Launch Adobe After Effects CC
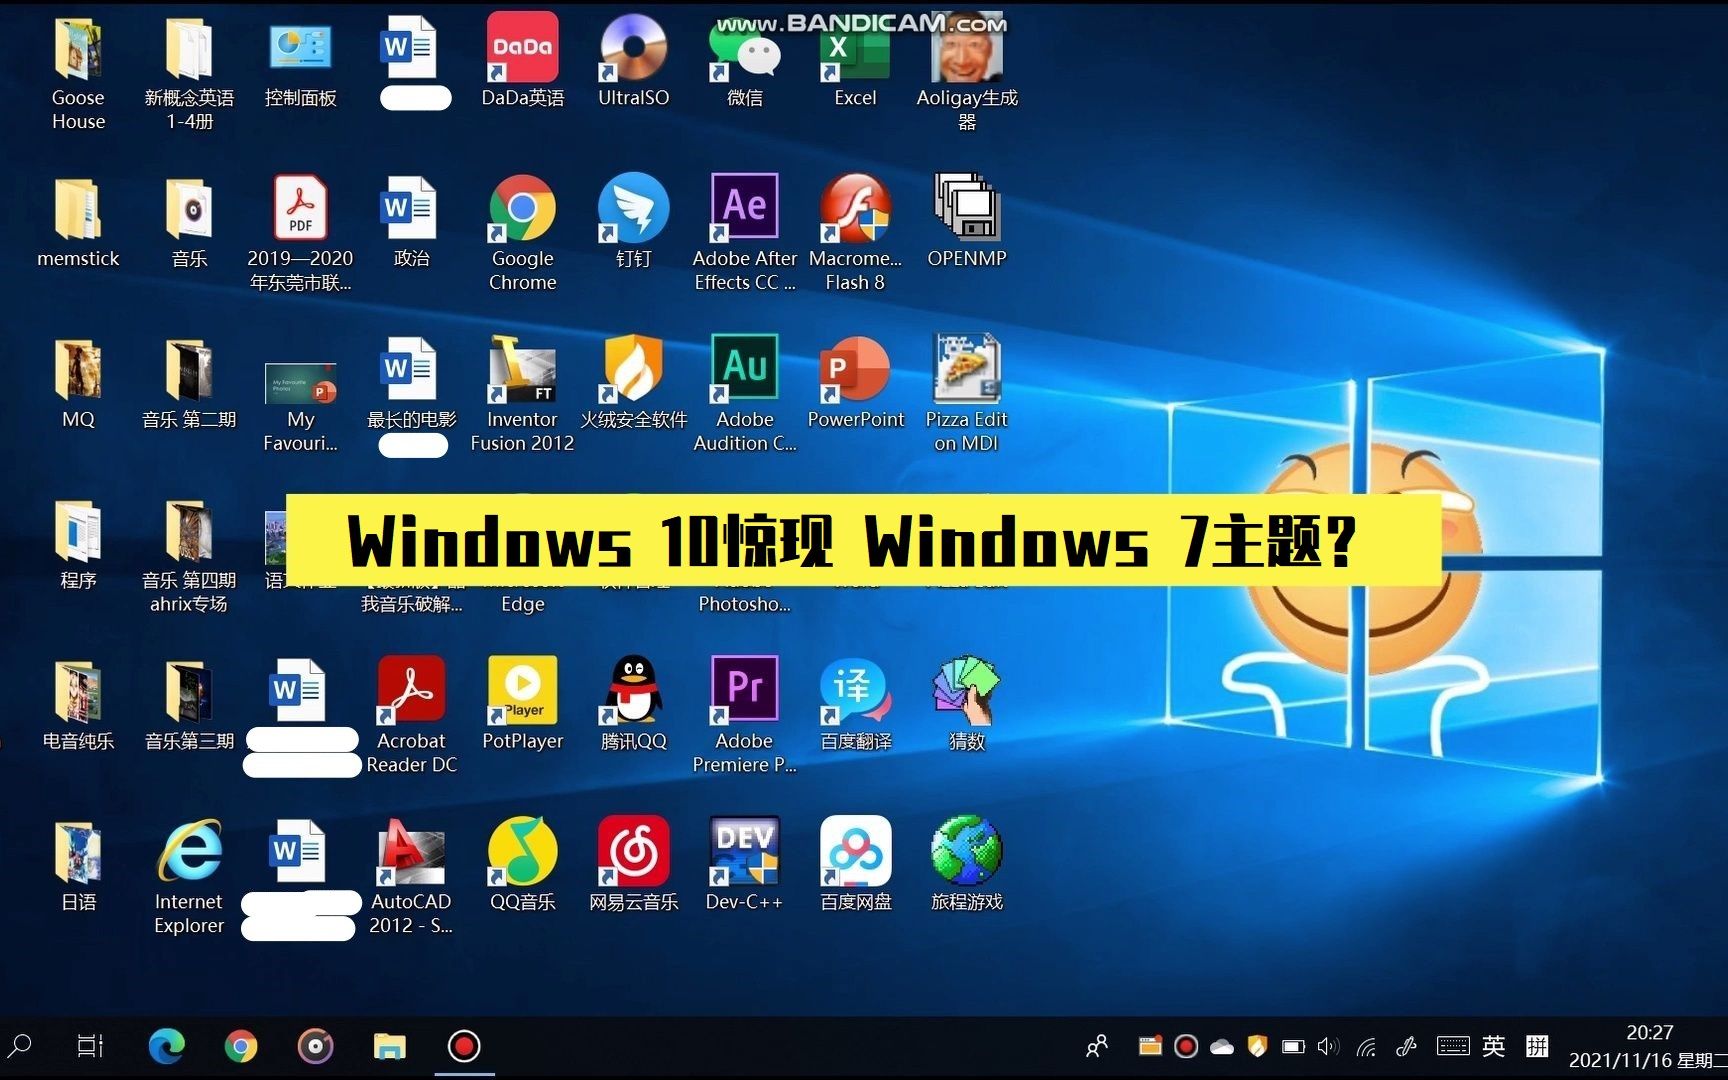The image size is (1728, 1080). (x=744, y=234)
